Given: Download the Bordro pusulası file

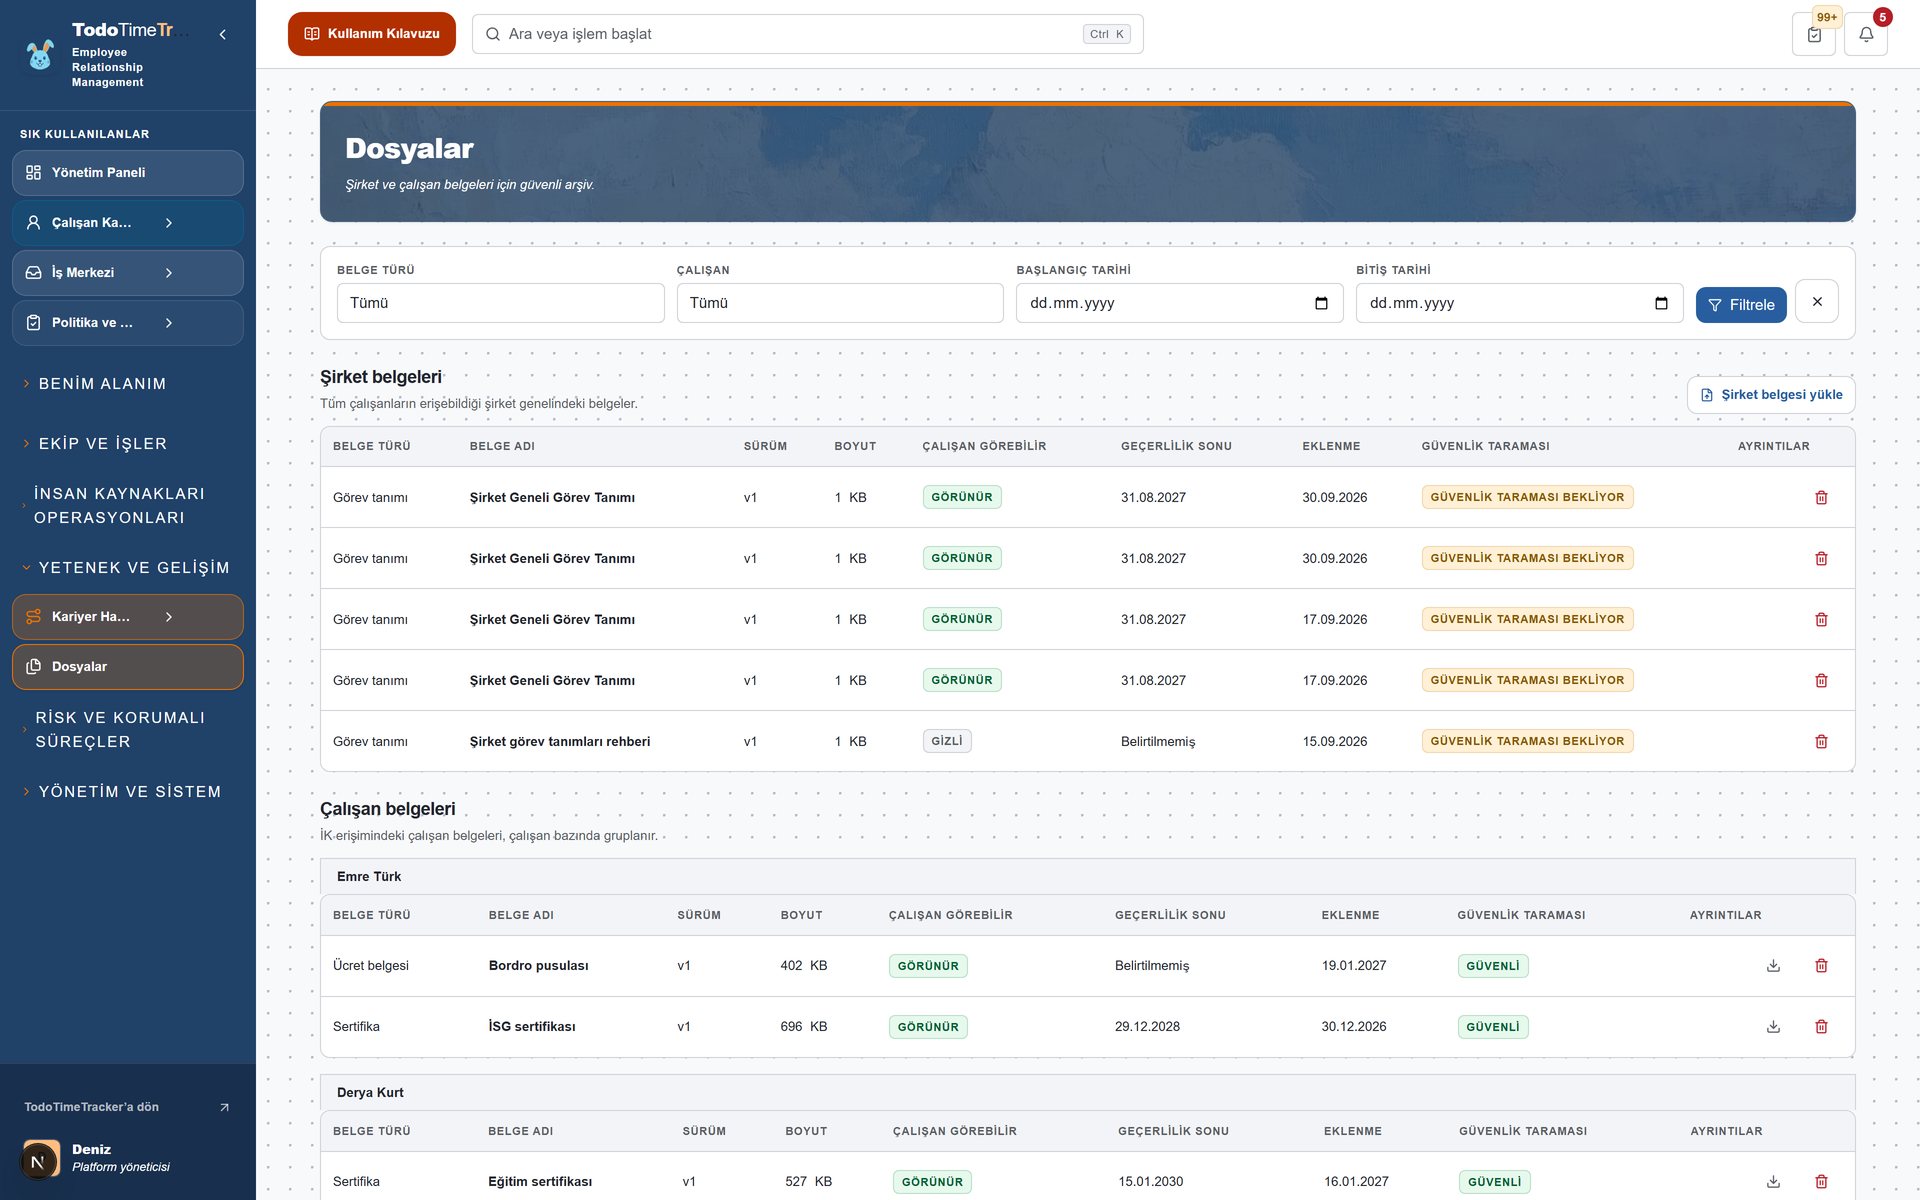Looking at the screenshot, I should 1773,966.
